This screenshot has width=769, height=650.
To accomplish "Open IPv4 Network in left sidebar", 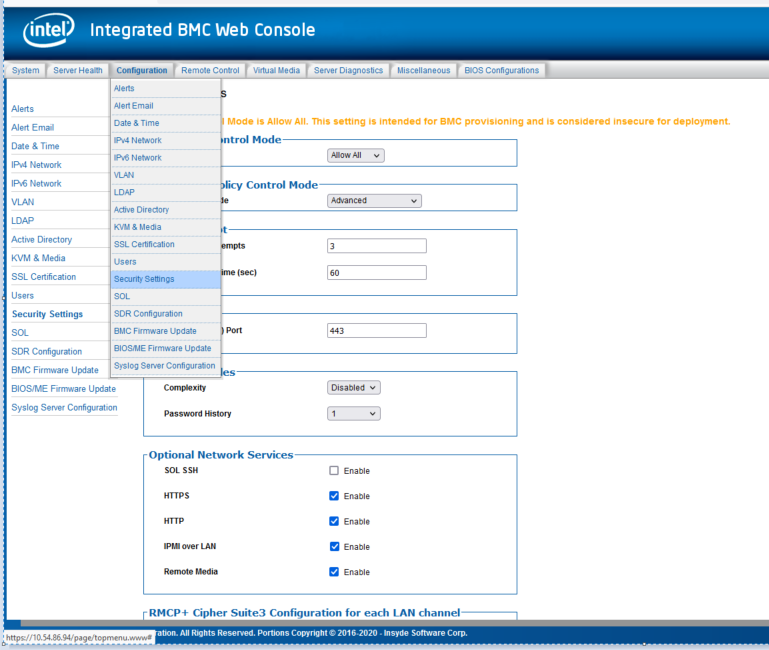I will click(x=36, y=165).
